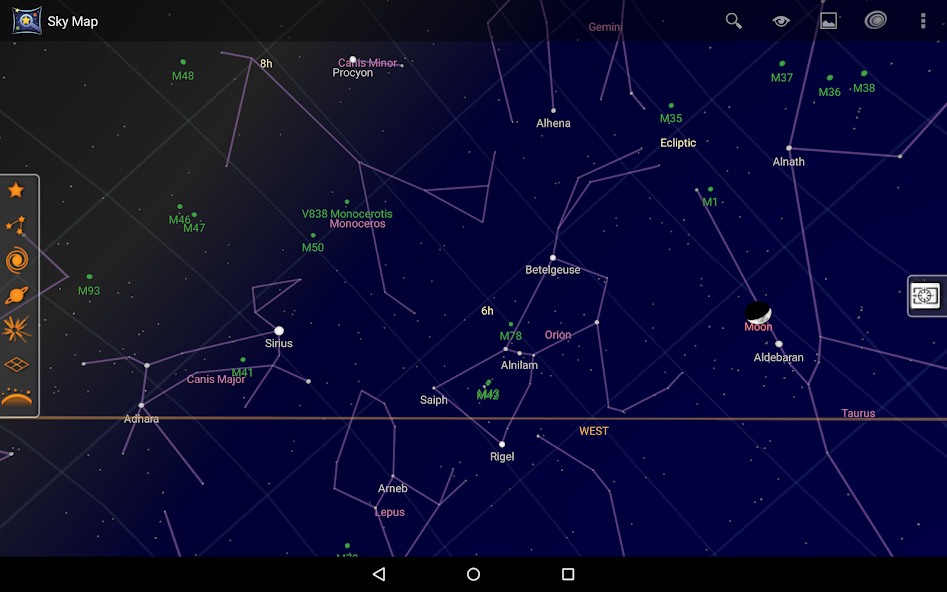Viewport: 947px width, 592px height.
Task: Toggle the stars layer star icon
Action: click(17, 189)
